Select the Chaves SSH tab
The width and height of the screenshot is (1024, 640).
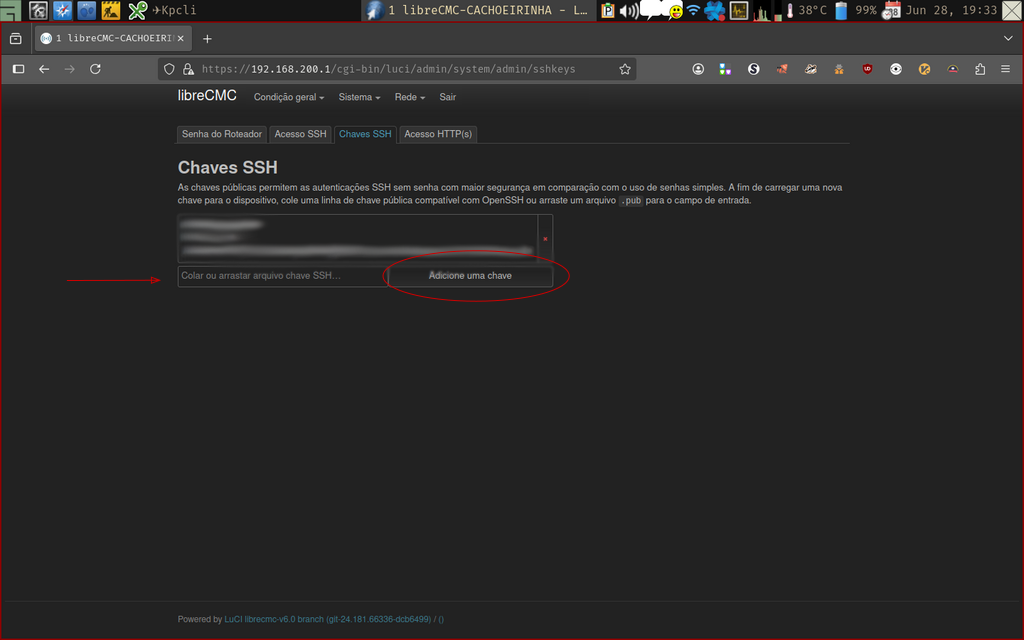click(x=365, y=135)
